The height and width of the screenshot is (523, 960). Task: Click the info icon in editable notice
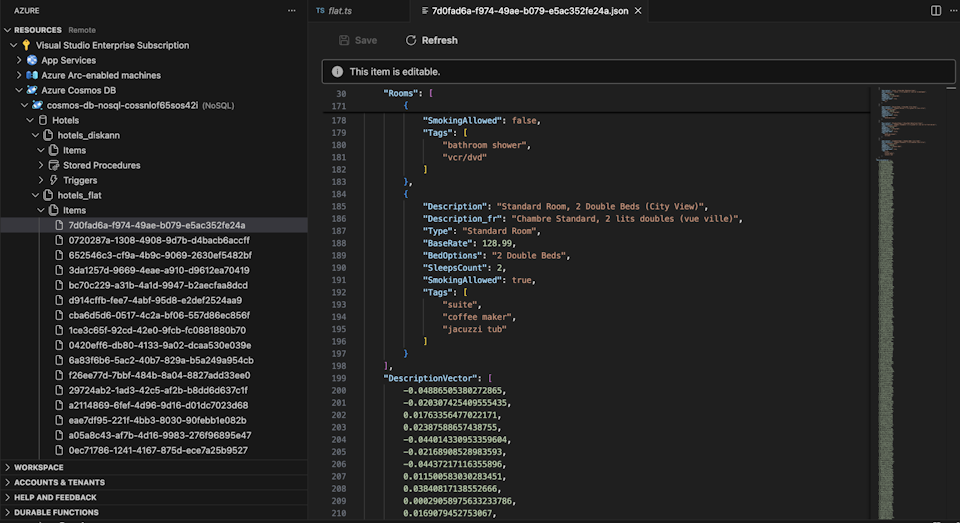point(337,72)
